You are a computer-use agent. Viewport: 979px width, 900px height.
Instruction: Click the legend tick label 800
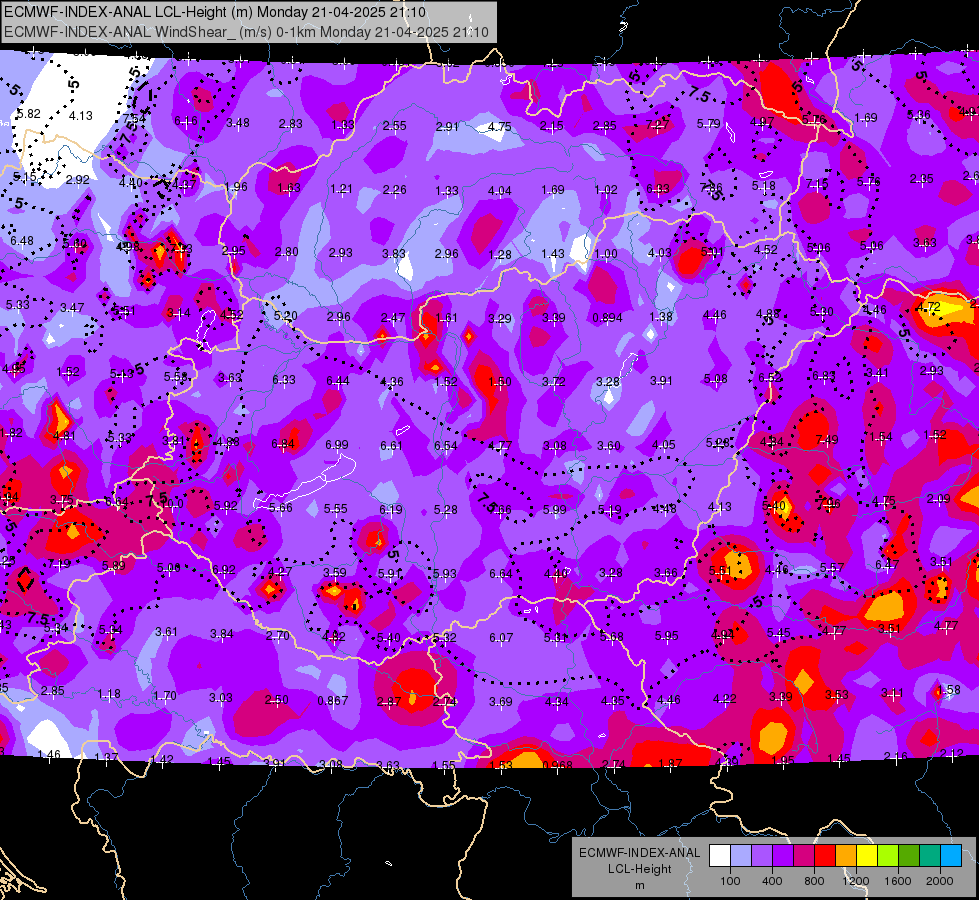pos(814,881)
